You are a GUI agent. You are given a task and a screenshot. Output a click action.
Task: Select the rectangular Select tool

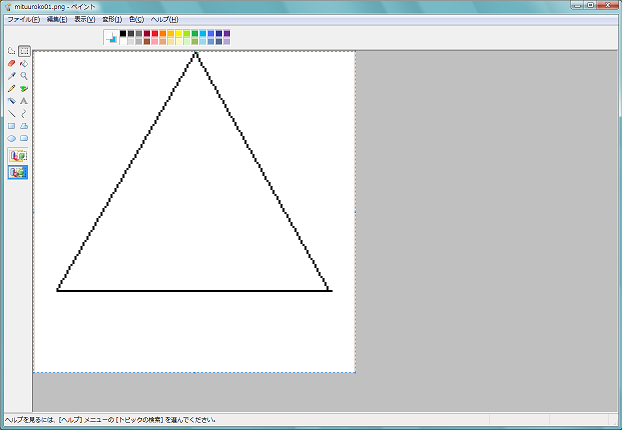coord(24,51)
